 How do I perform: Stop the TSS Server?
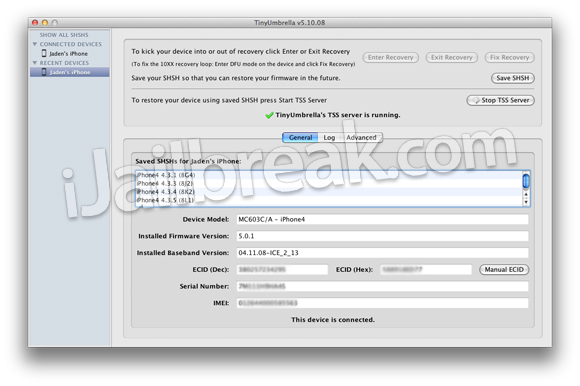point(500,100)
